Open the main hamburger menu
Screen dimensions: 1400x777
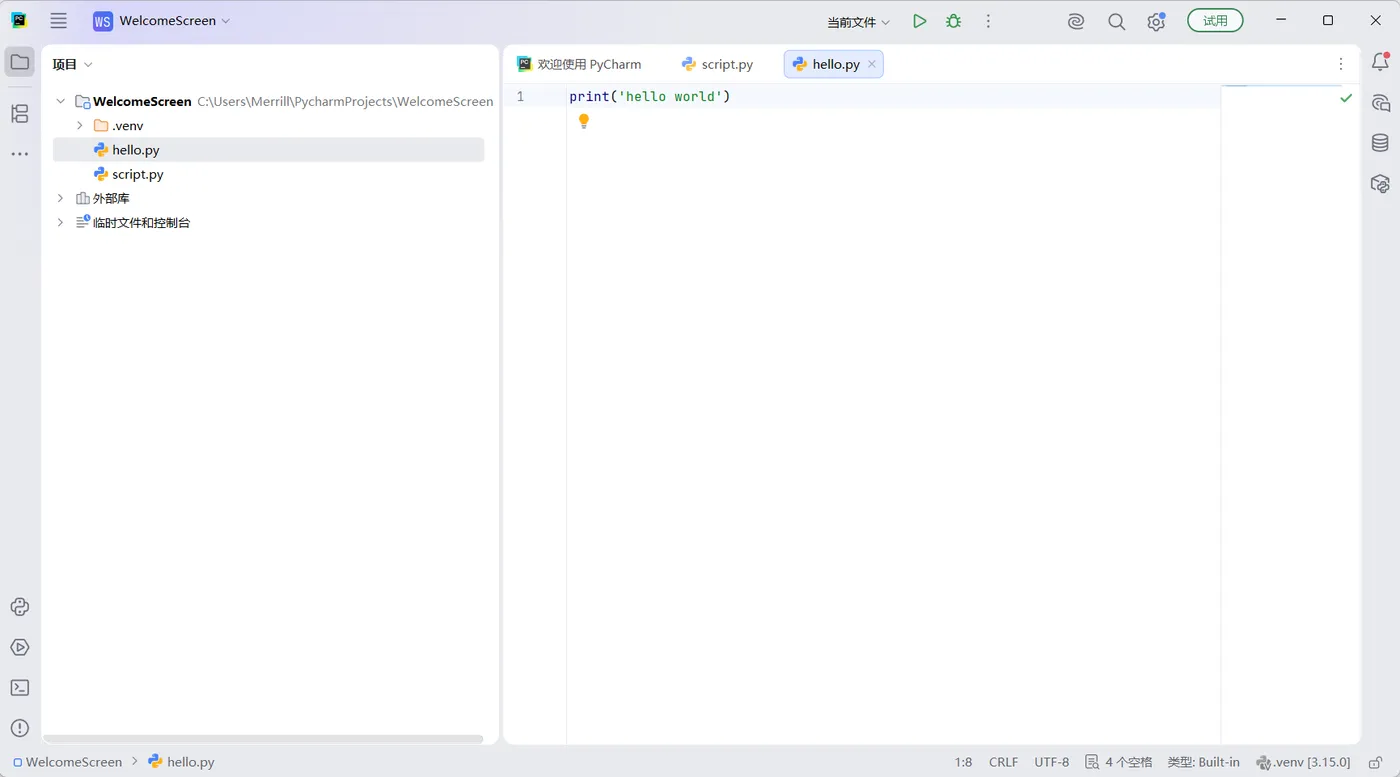click(59, 21)
